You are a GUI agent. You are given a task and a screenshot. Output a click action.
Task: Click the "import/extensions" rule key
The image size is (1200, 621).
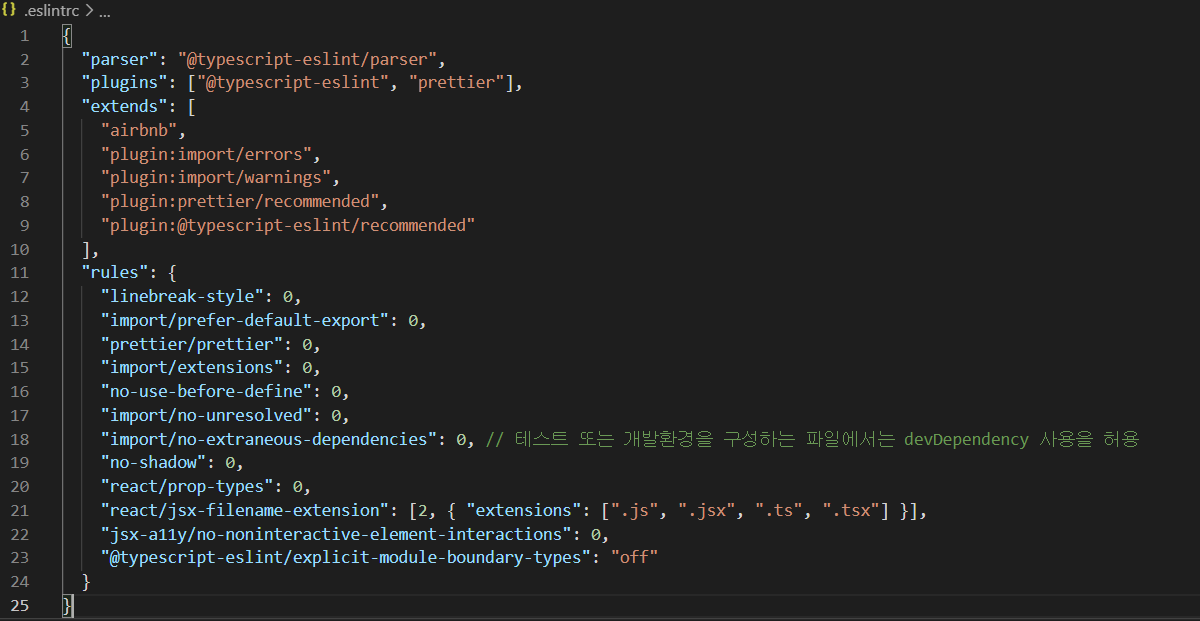pyautogui.click(x=193, y=368)
